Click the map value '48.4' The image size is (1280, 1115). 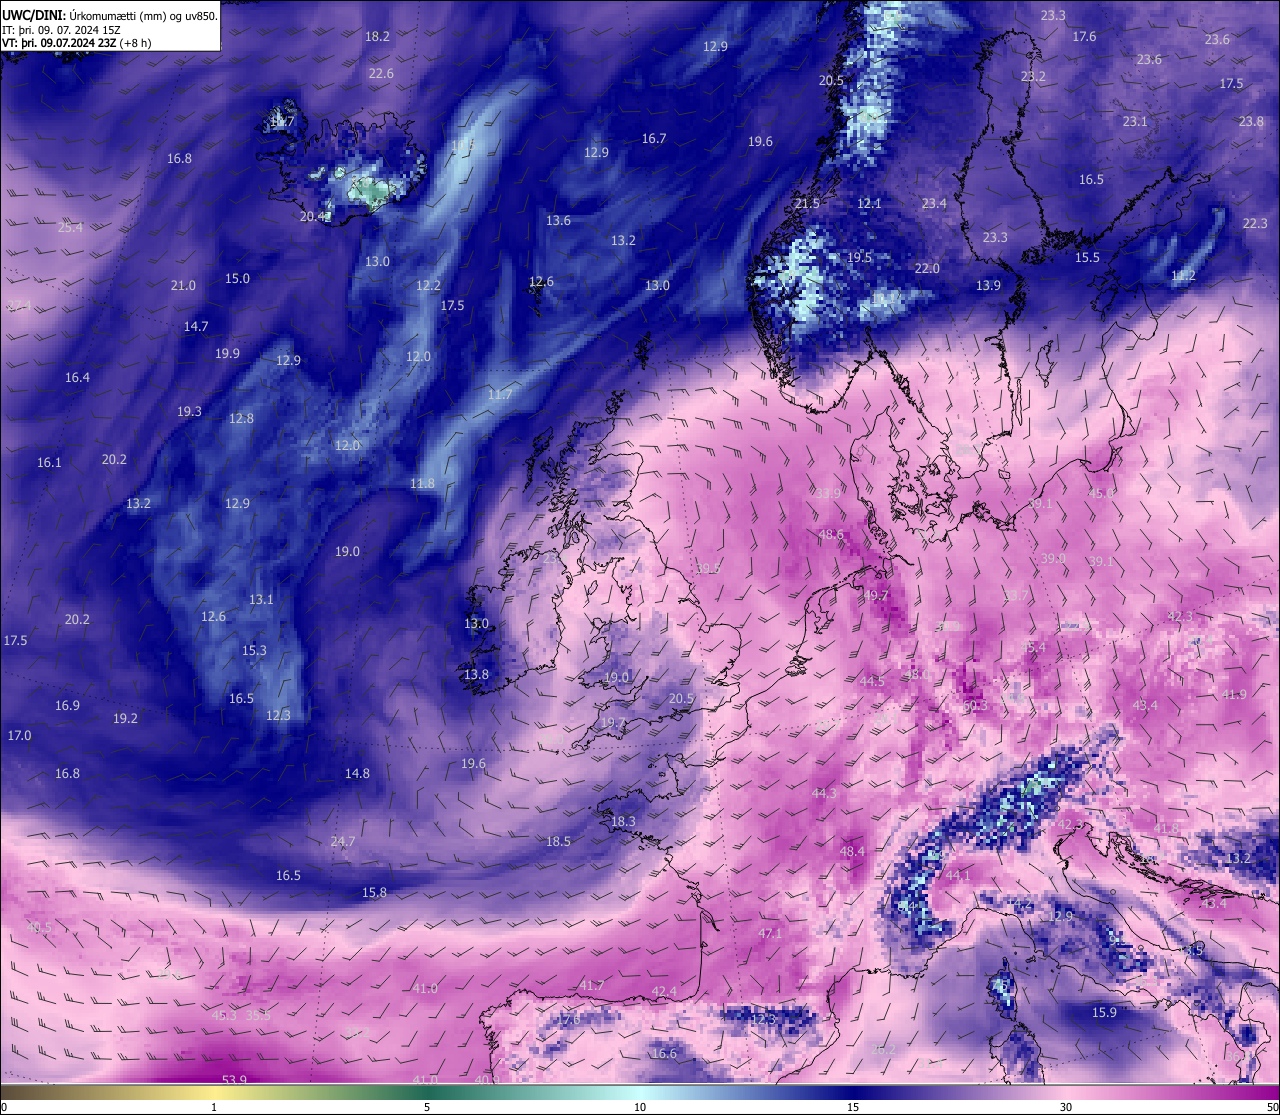(x=852, y=851)
